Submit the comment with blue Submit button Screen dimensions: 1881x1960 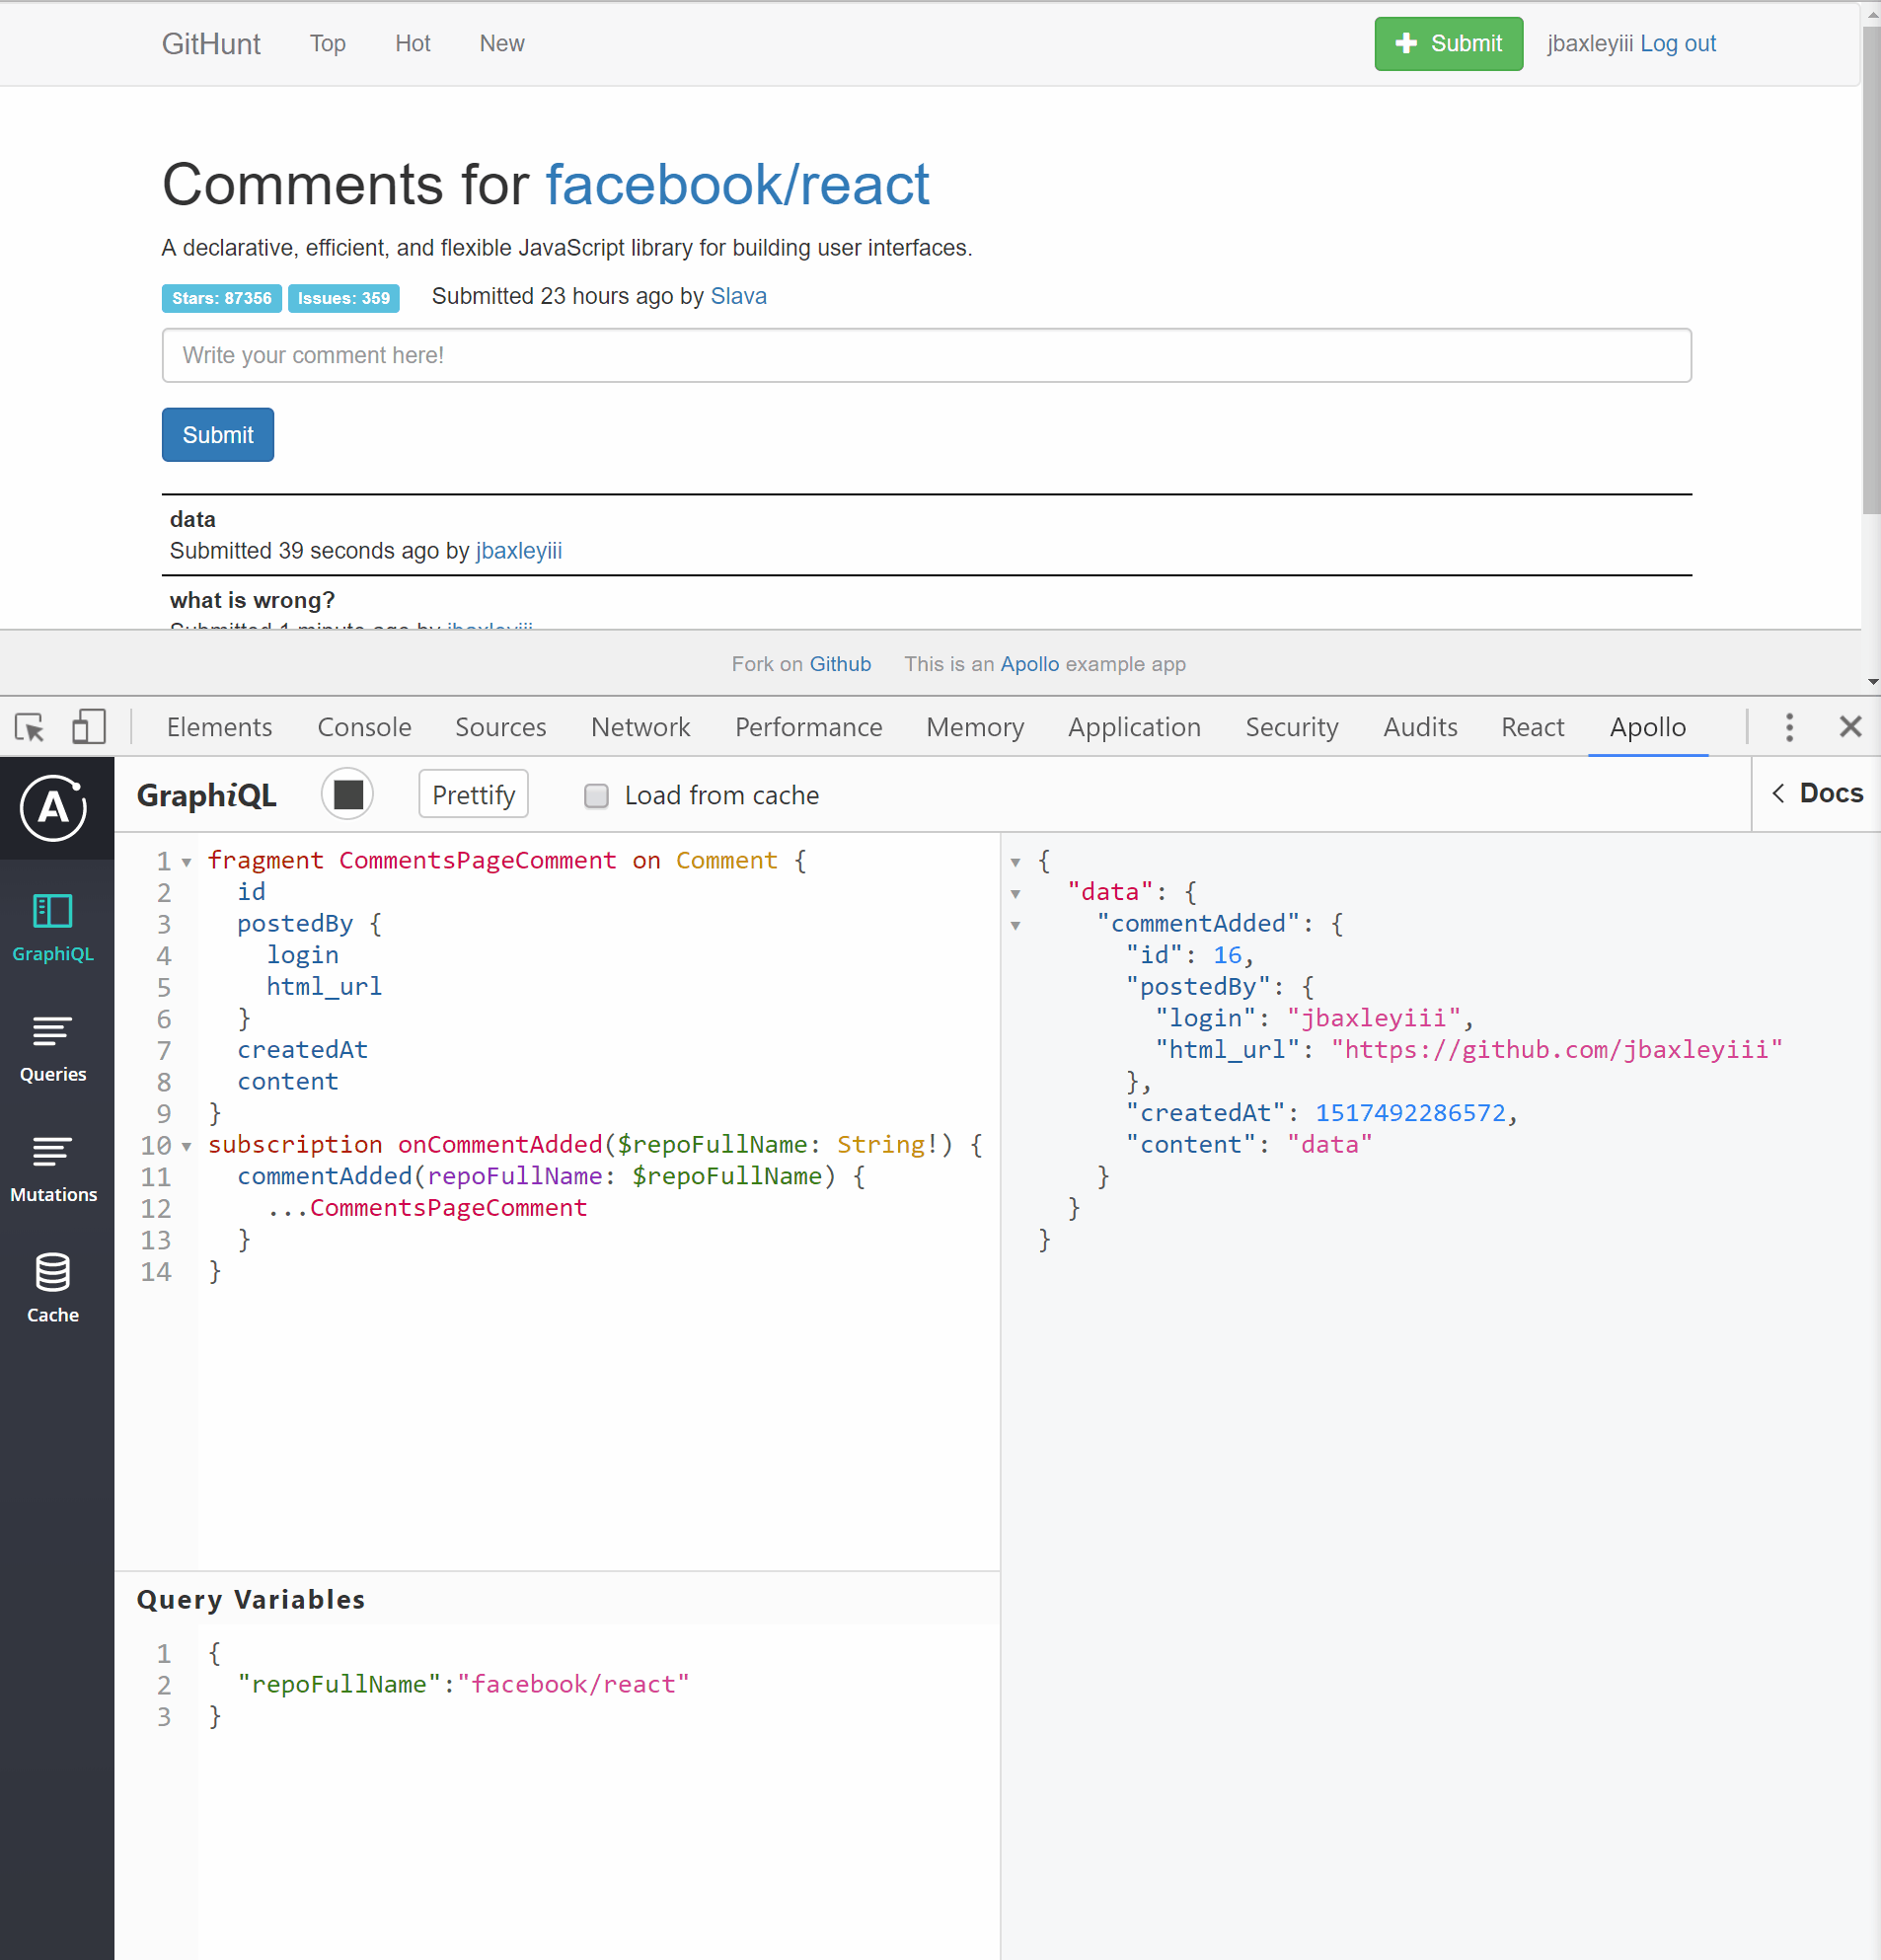coord(218,435)
